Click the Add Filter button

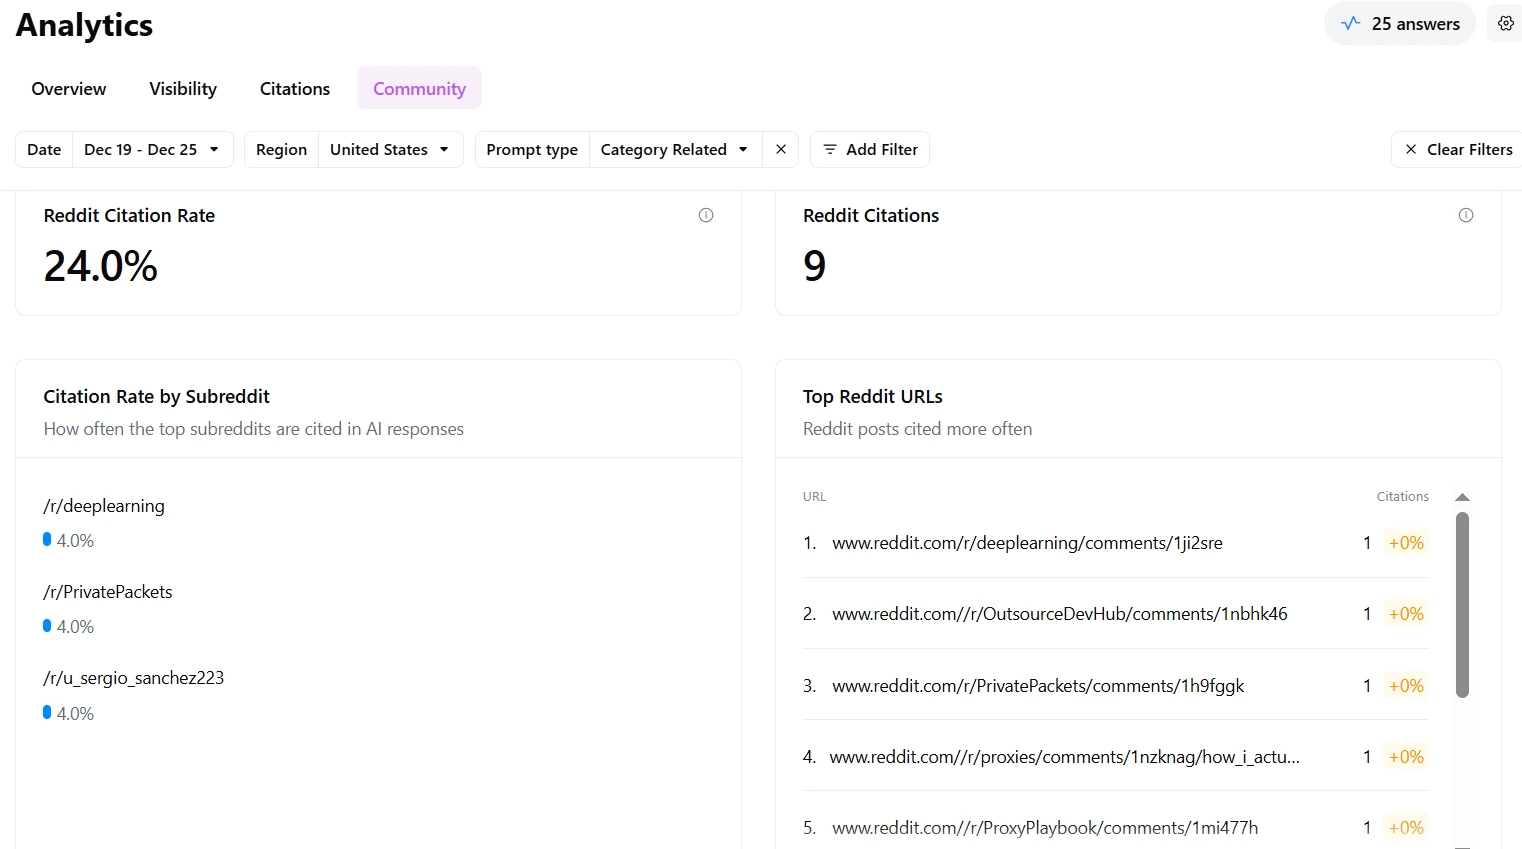tap(870, 149)
